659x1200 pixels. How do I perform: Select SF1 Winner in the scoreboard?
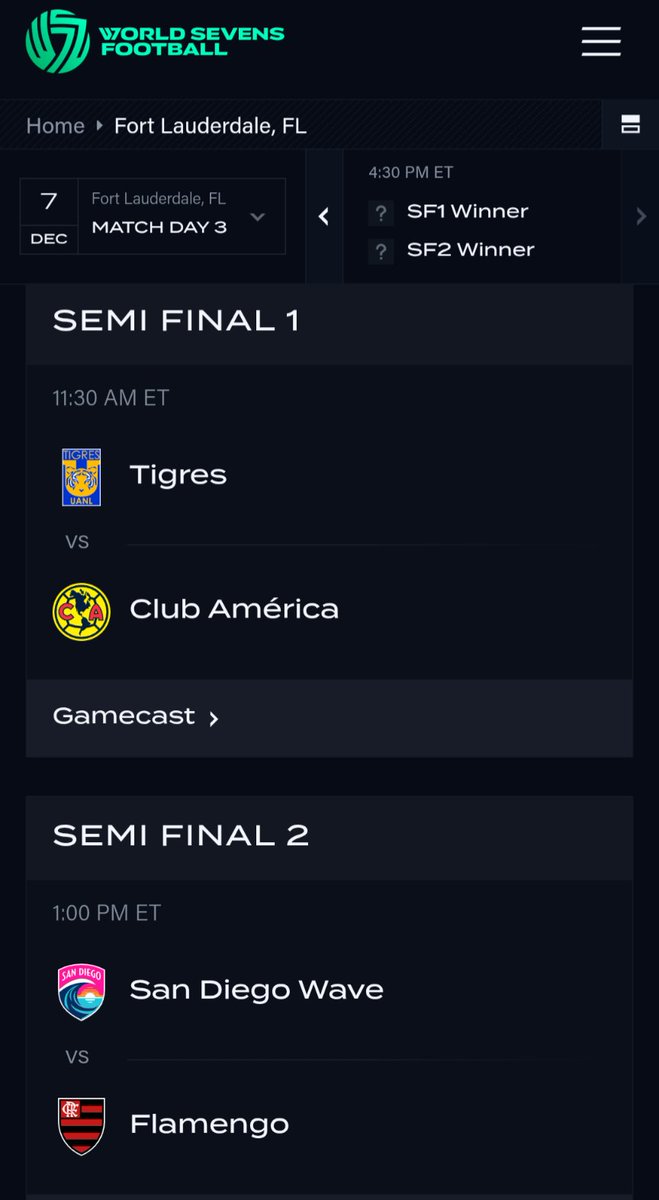[x=467, y=212]
